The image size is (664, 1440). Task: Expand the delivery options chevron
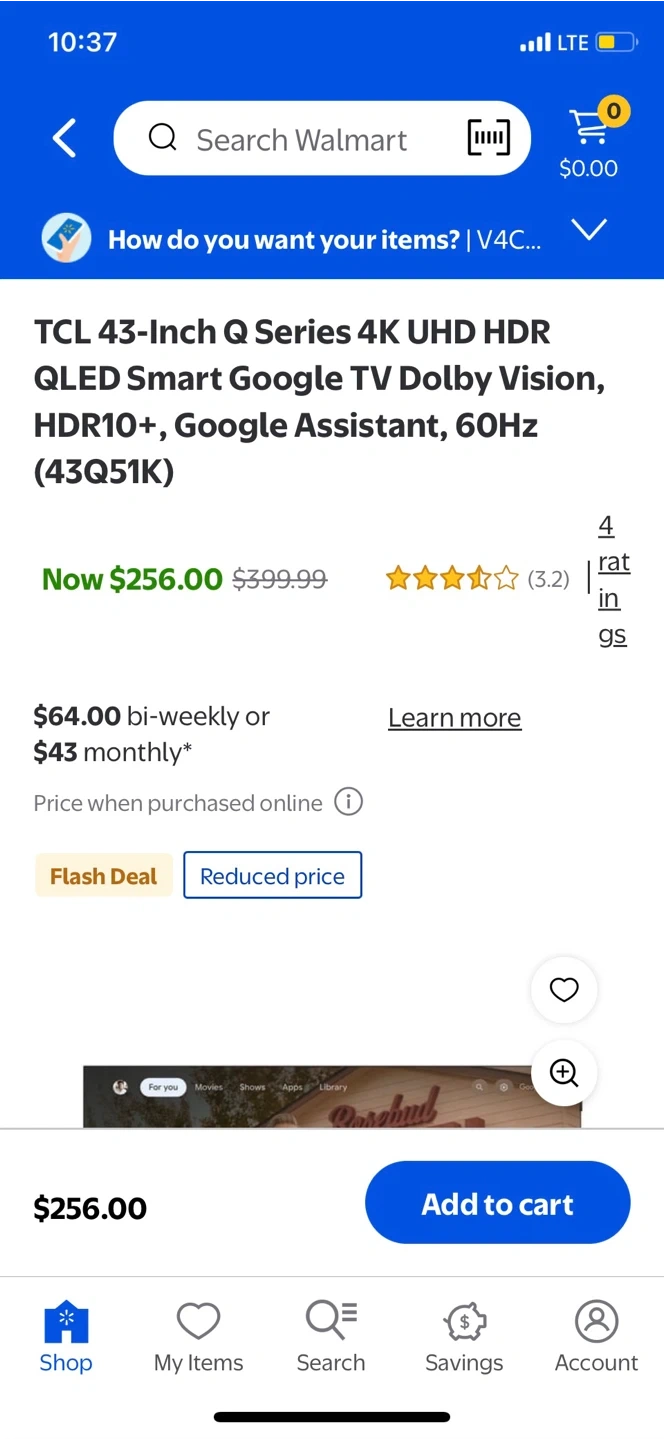click(x=589, y=231)
